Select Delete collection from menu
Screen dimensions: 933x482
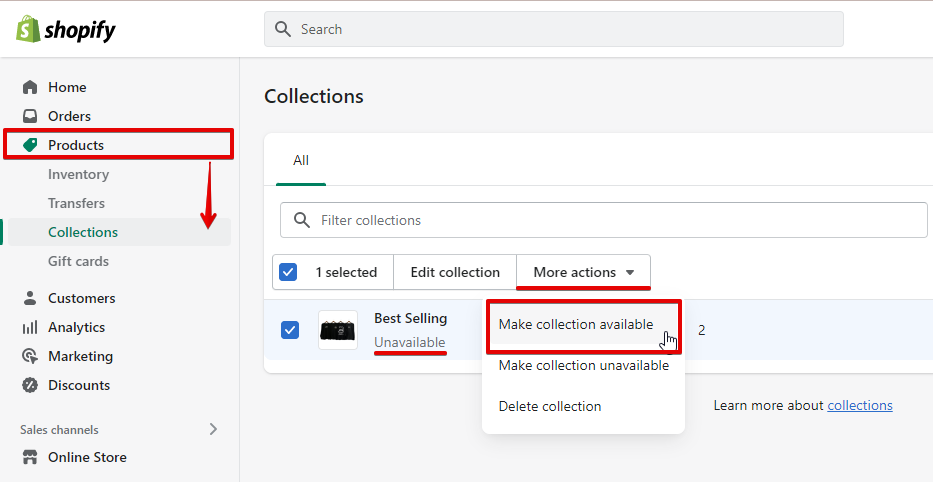point(550,406)
